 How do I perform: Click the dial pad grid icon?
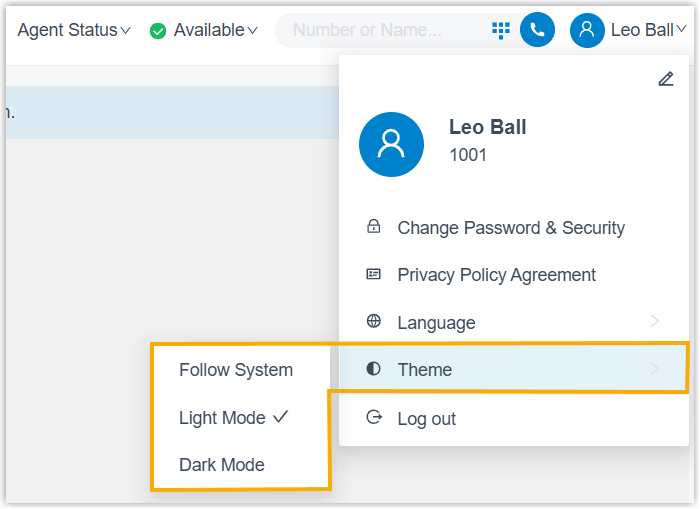coord(501,30)
